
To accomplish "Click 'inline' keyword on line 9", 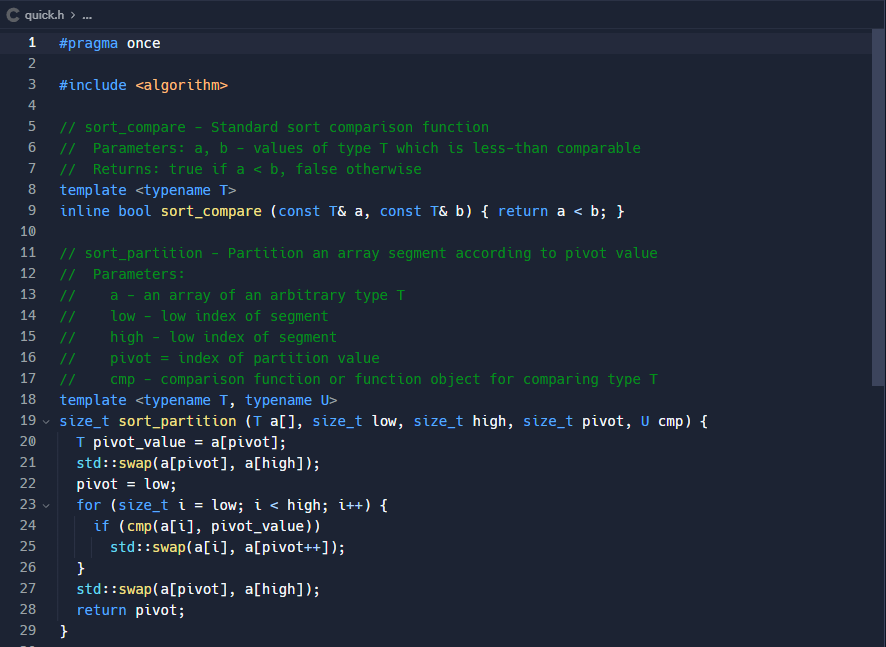I will pos(85,211).
